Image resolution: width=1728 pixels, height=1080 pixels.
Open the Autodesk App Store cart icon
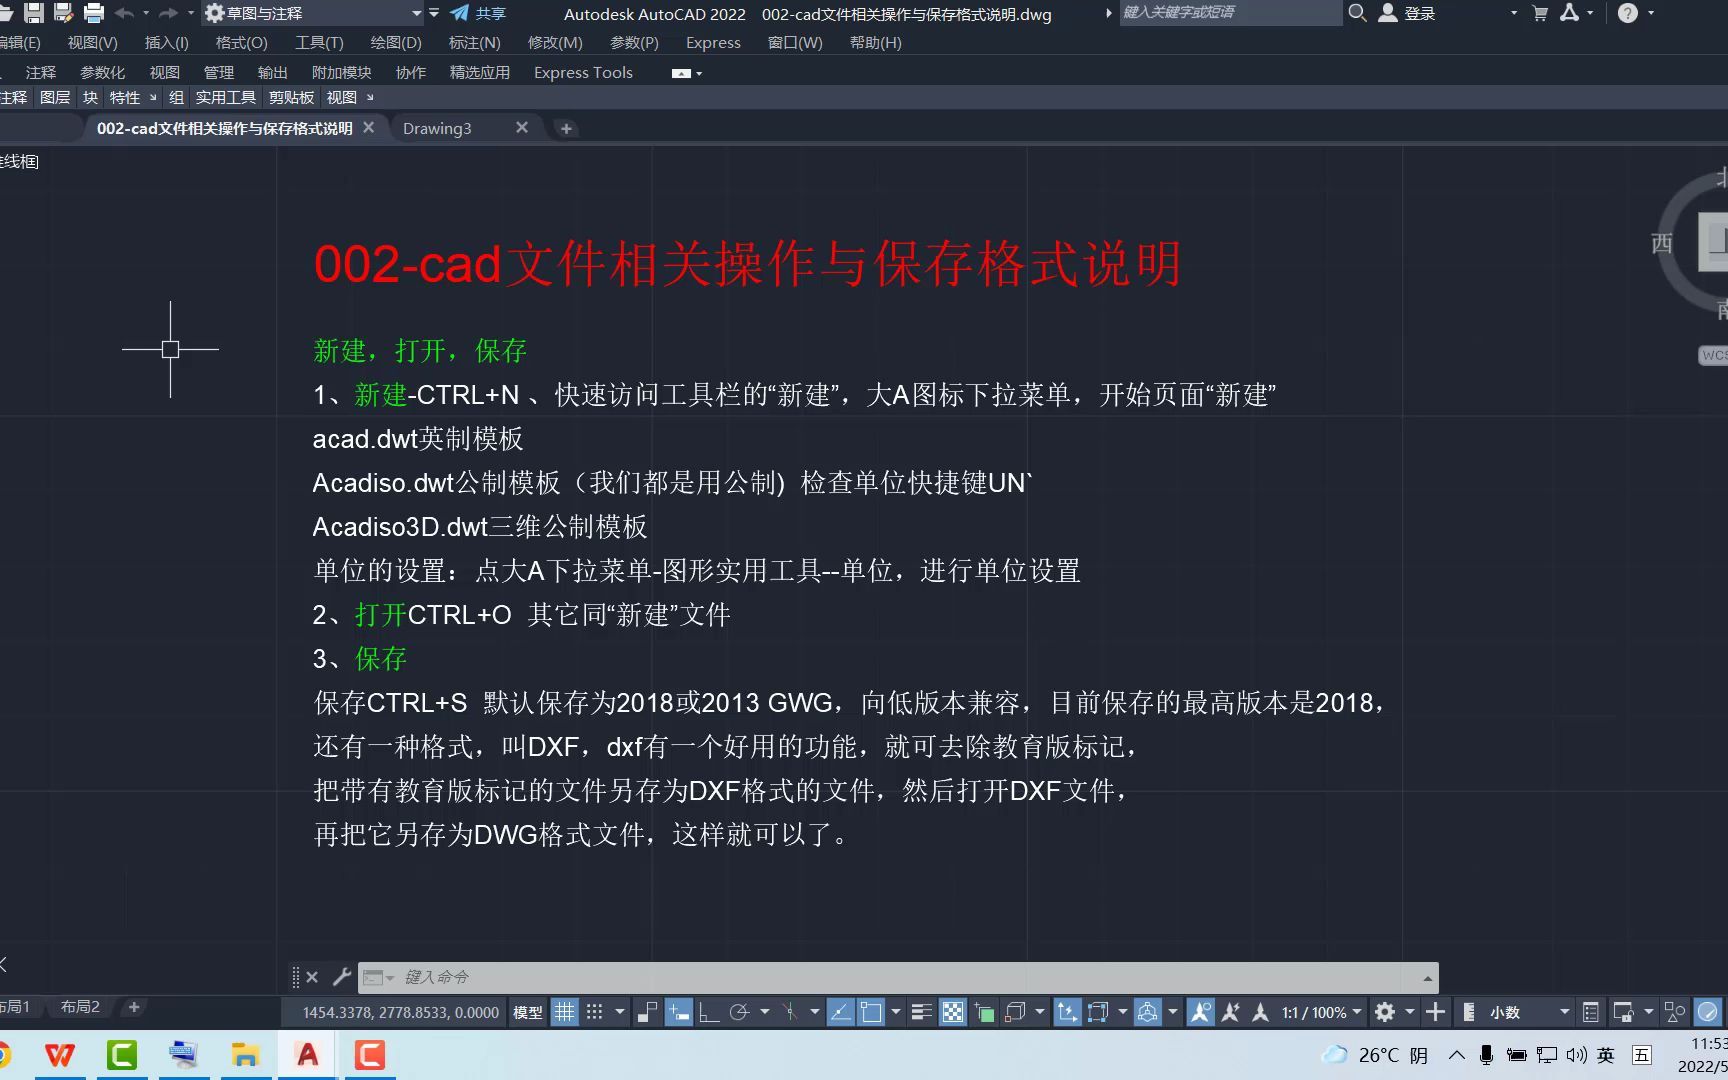coord(1540,13)
